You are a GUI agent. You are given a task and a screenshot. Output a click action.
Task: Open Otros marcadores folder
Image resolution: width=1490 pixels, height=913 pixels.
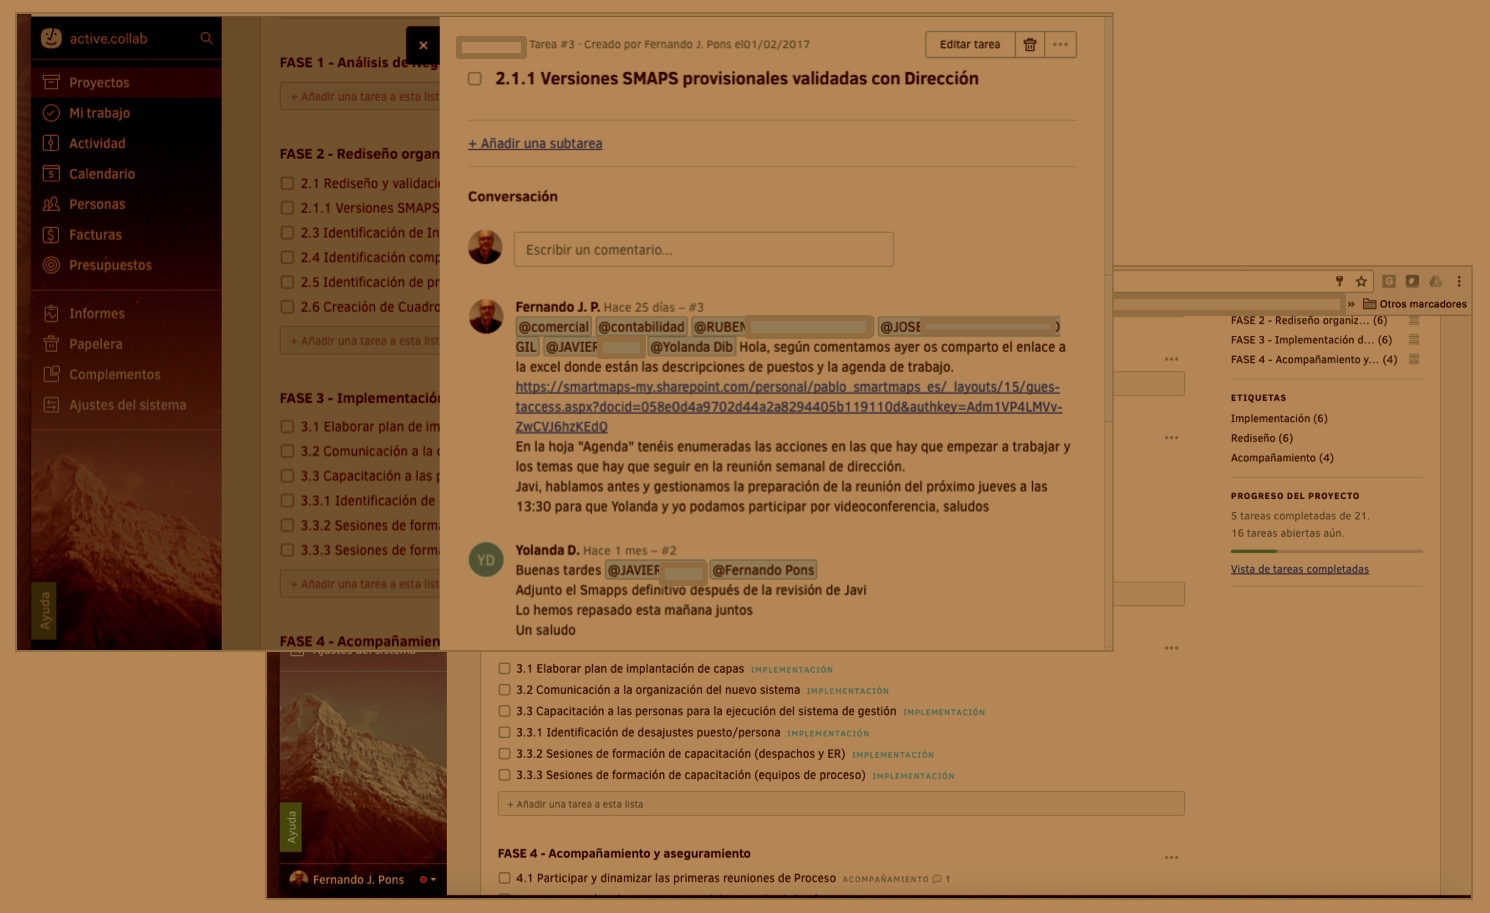tap(1415, 304)
